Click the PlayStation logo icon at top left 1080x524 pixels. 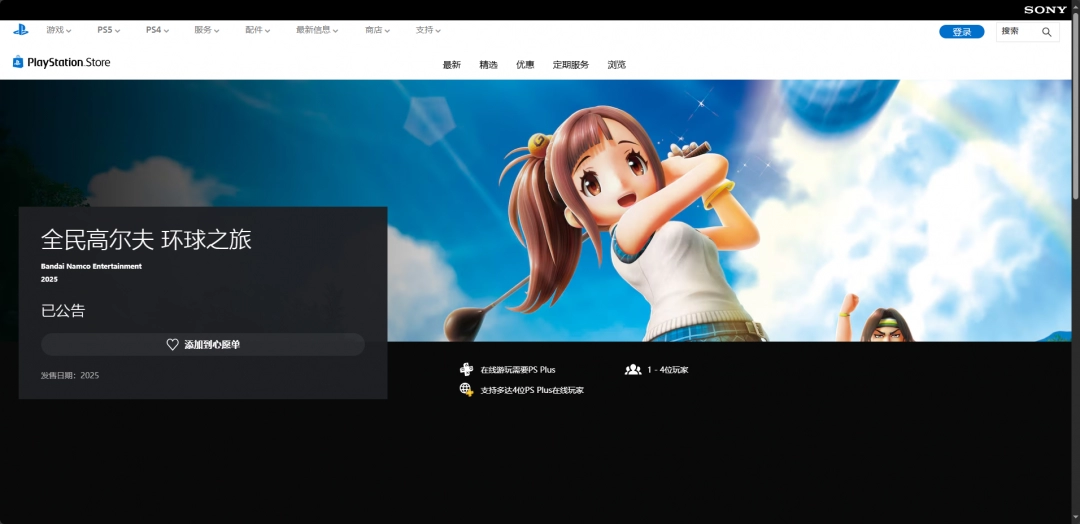21,30
